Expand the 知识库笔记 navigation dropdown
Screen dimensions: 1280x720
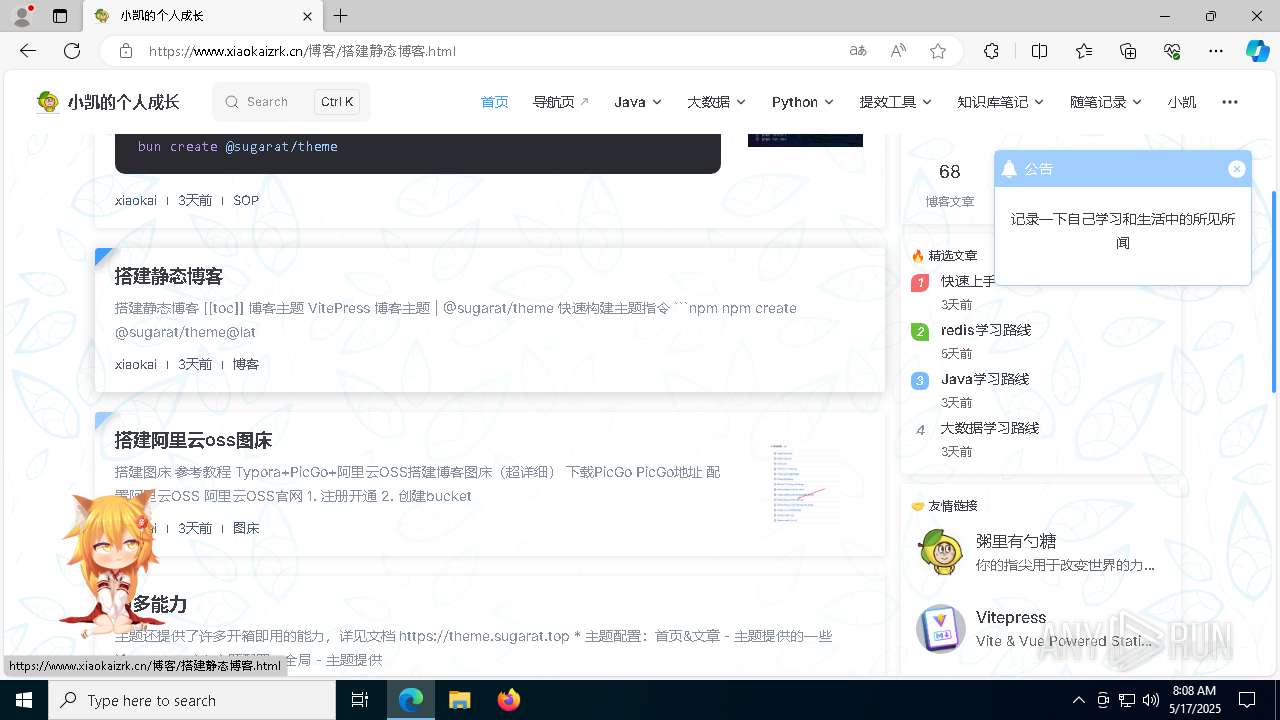click(1000, 102)
